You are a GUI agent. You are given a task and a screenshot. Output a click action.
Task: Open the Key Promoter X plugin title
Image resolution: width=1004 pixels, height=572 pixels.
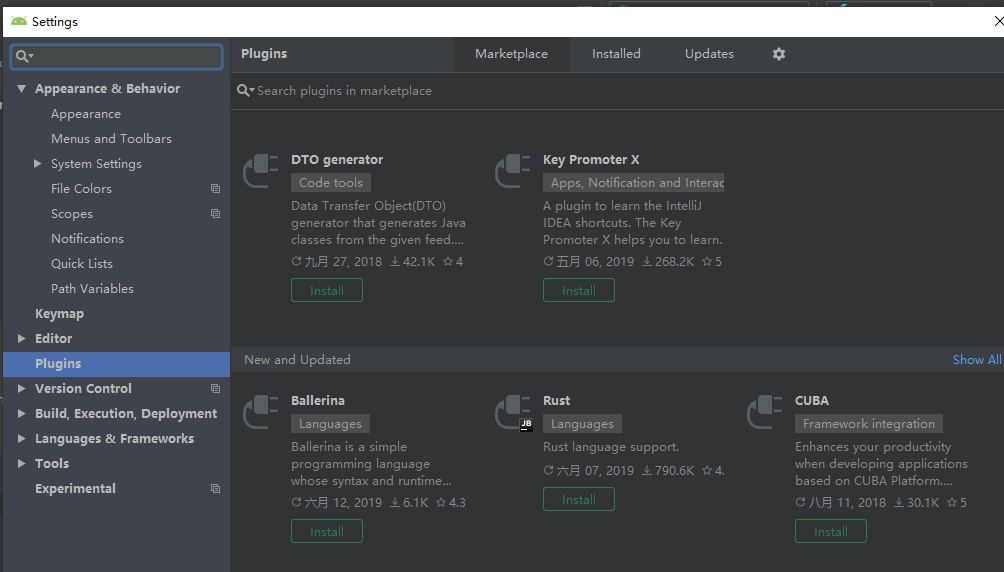coord(591,159)
